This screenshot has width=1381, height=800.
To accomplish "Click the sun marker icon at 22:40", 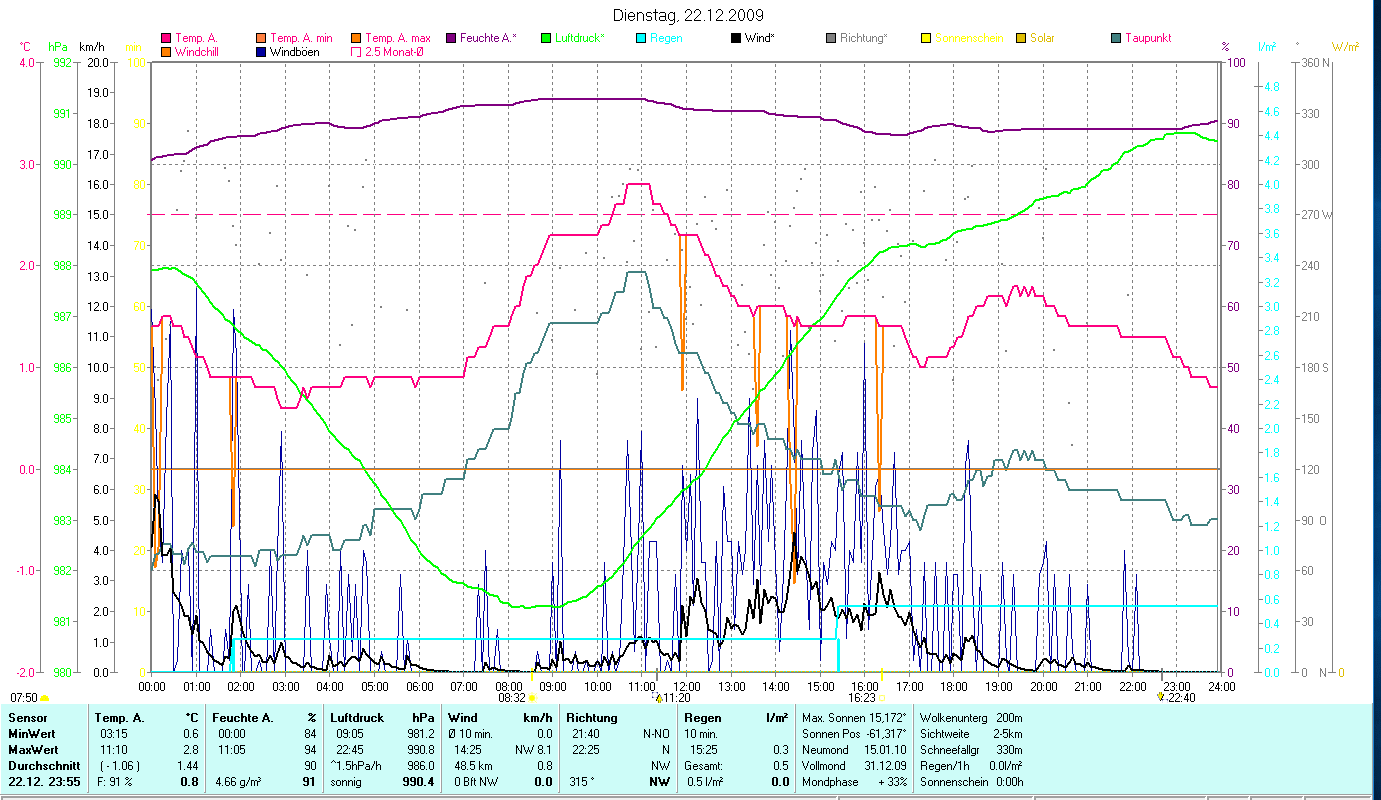I will point(1160,696).
